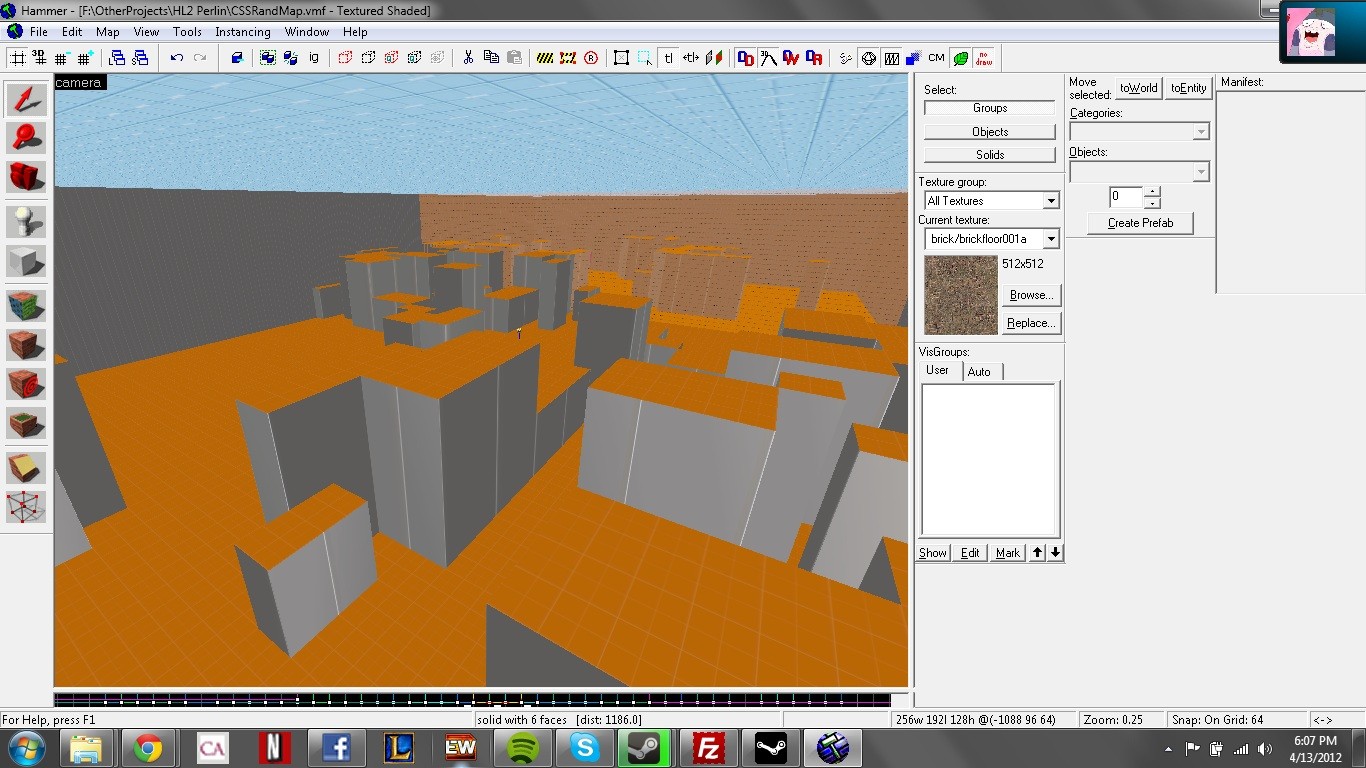Open Spotify from the taskbar

[x=522, y=747]
